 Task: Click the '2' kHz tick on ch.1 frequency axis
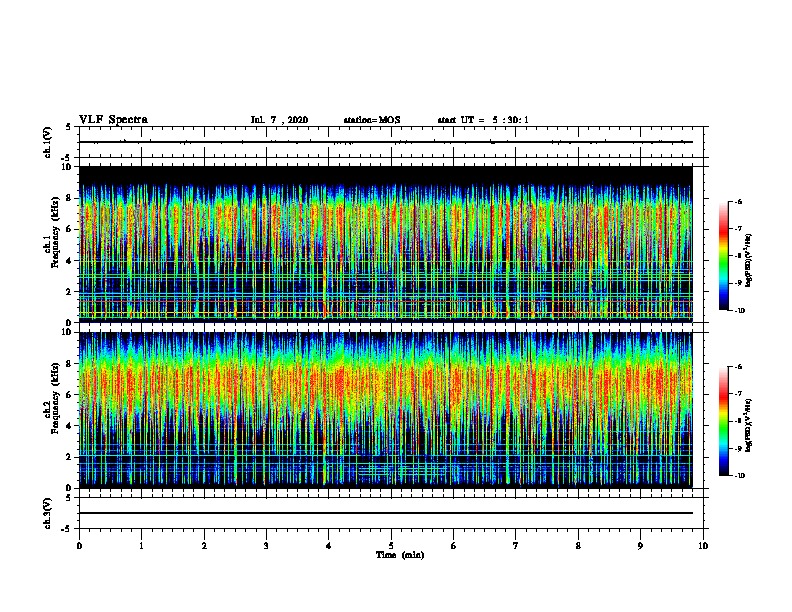69,292
